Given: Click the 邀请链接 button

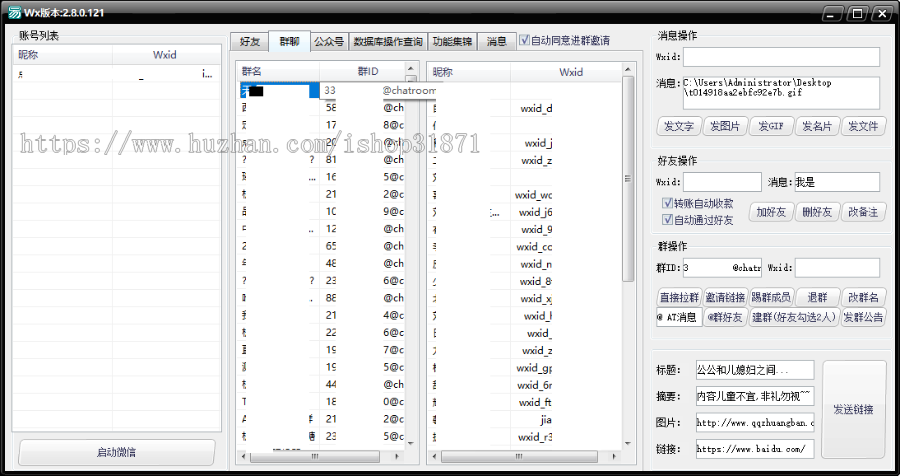Looking at the screenshot, I should [726, 297].
